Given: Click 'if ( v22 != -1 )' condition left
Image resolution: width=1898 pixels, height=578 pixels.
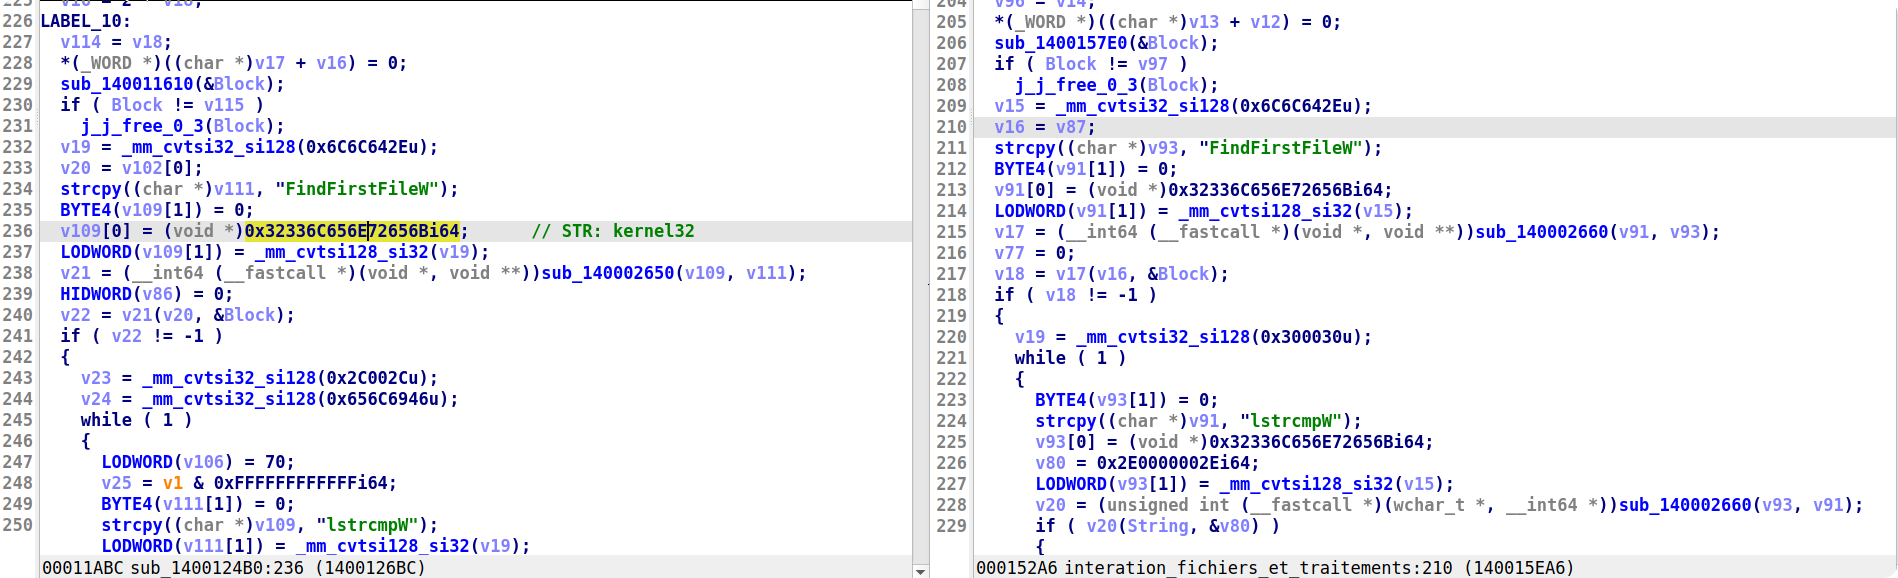Looking at the screenshot, I should (141, 336).
